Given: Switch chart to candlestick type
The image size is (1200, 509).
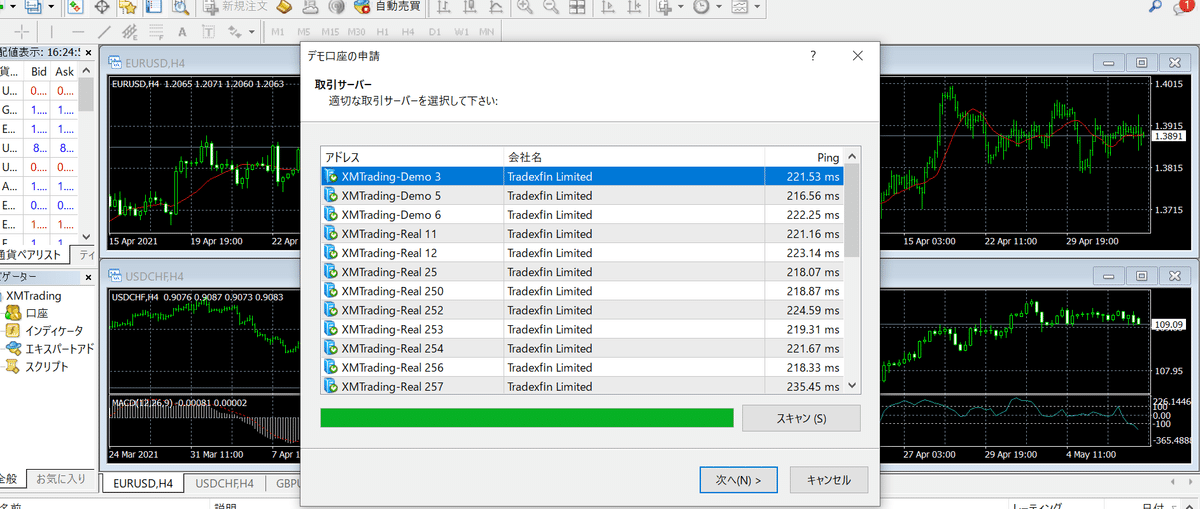Looking at the screenshot, I should (469, 7).
